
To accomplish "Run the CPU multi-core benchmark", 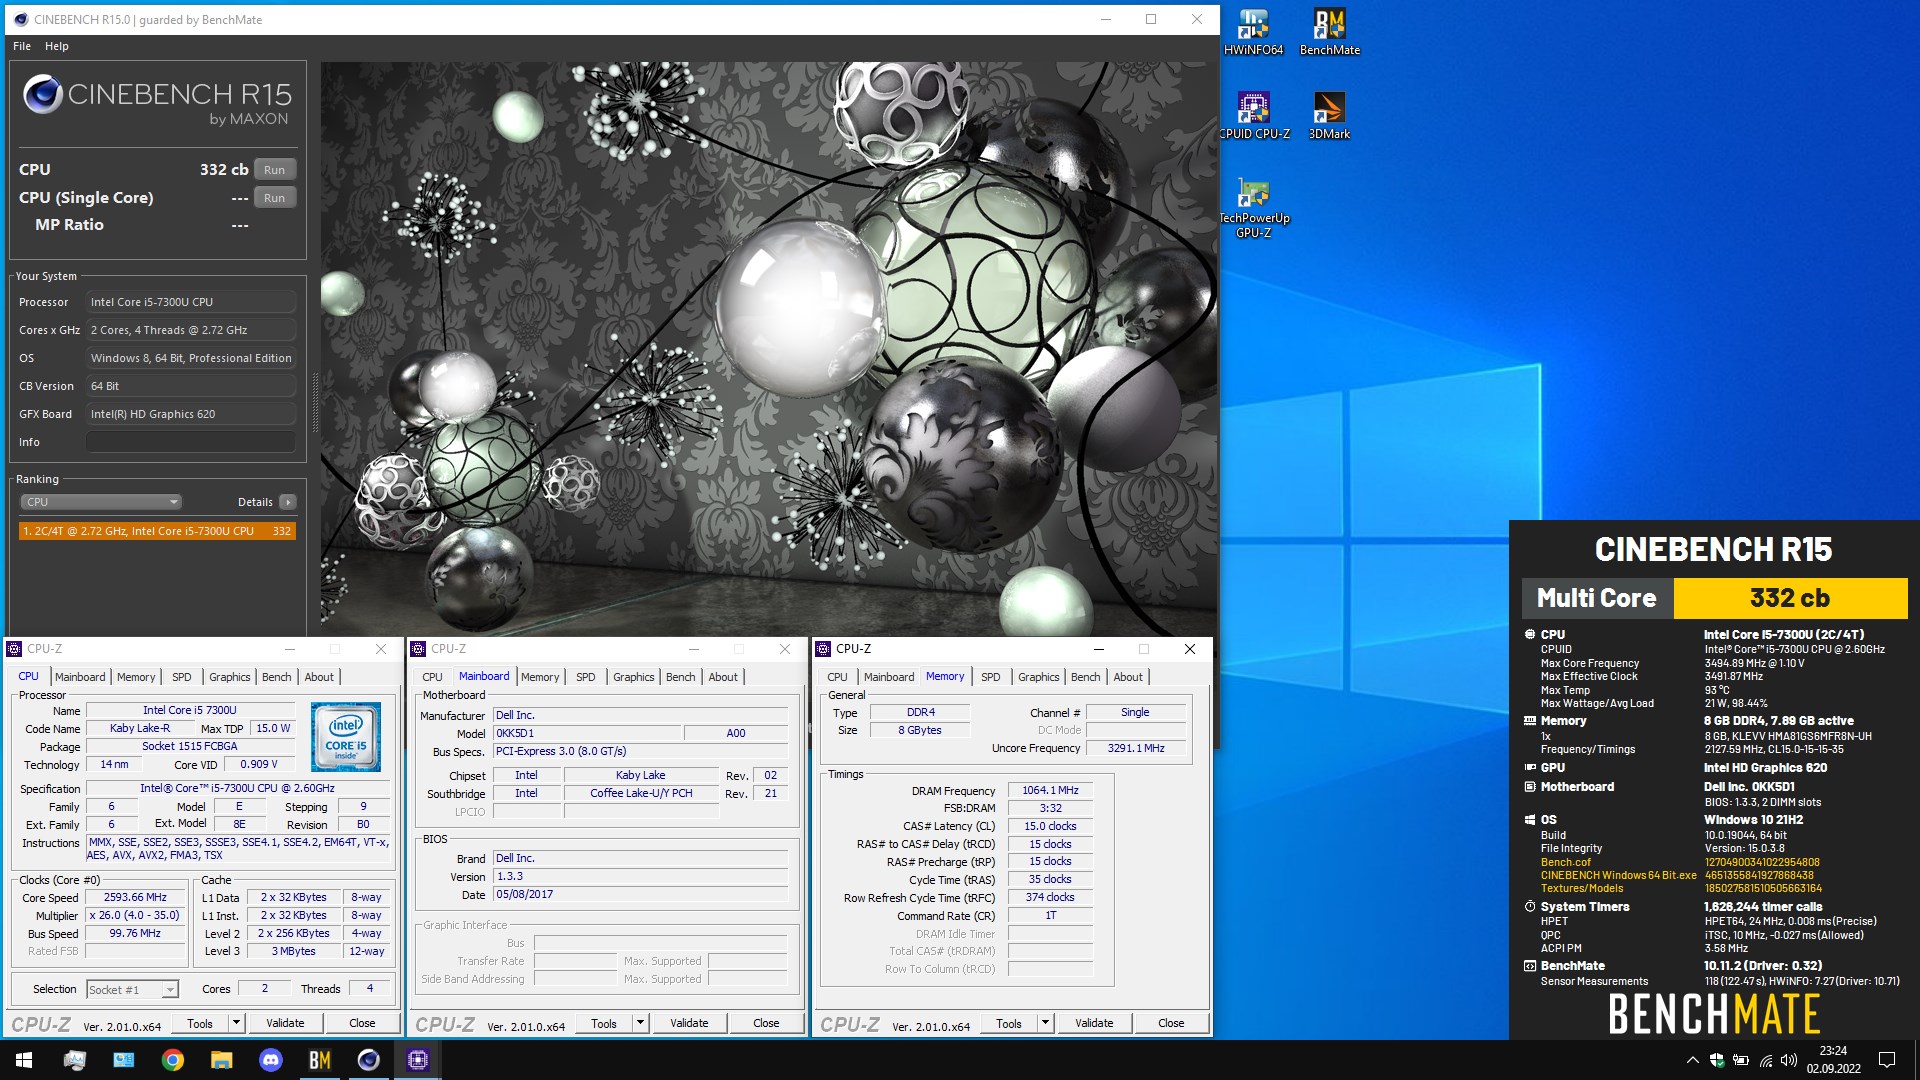I will tap(275, 170).
